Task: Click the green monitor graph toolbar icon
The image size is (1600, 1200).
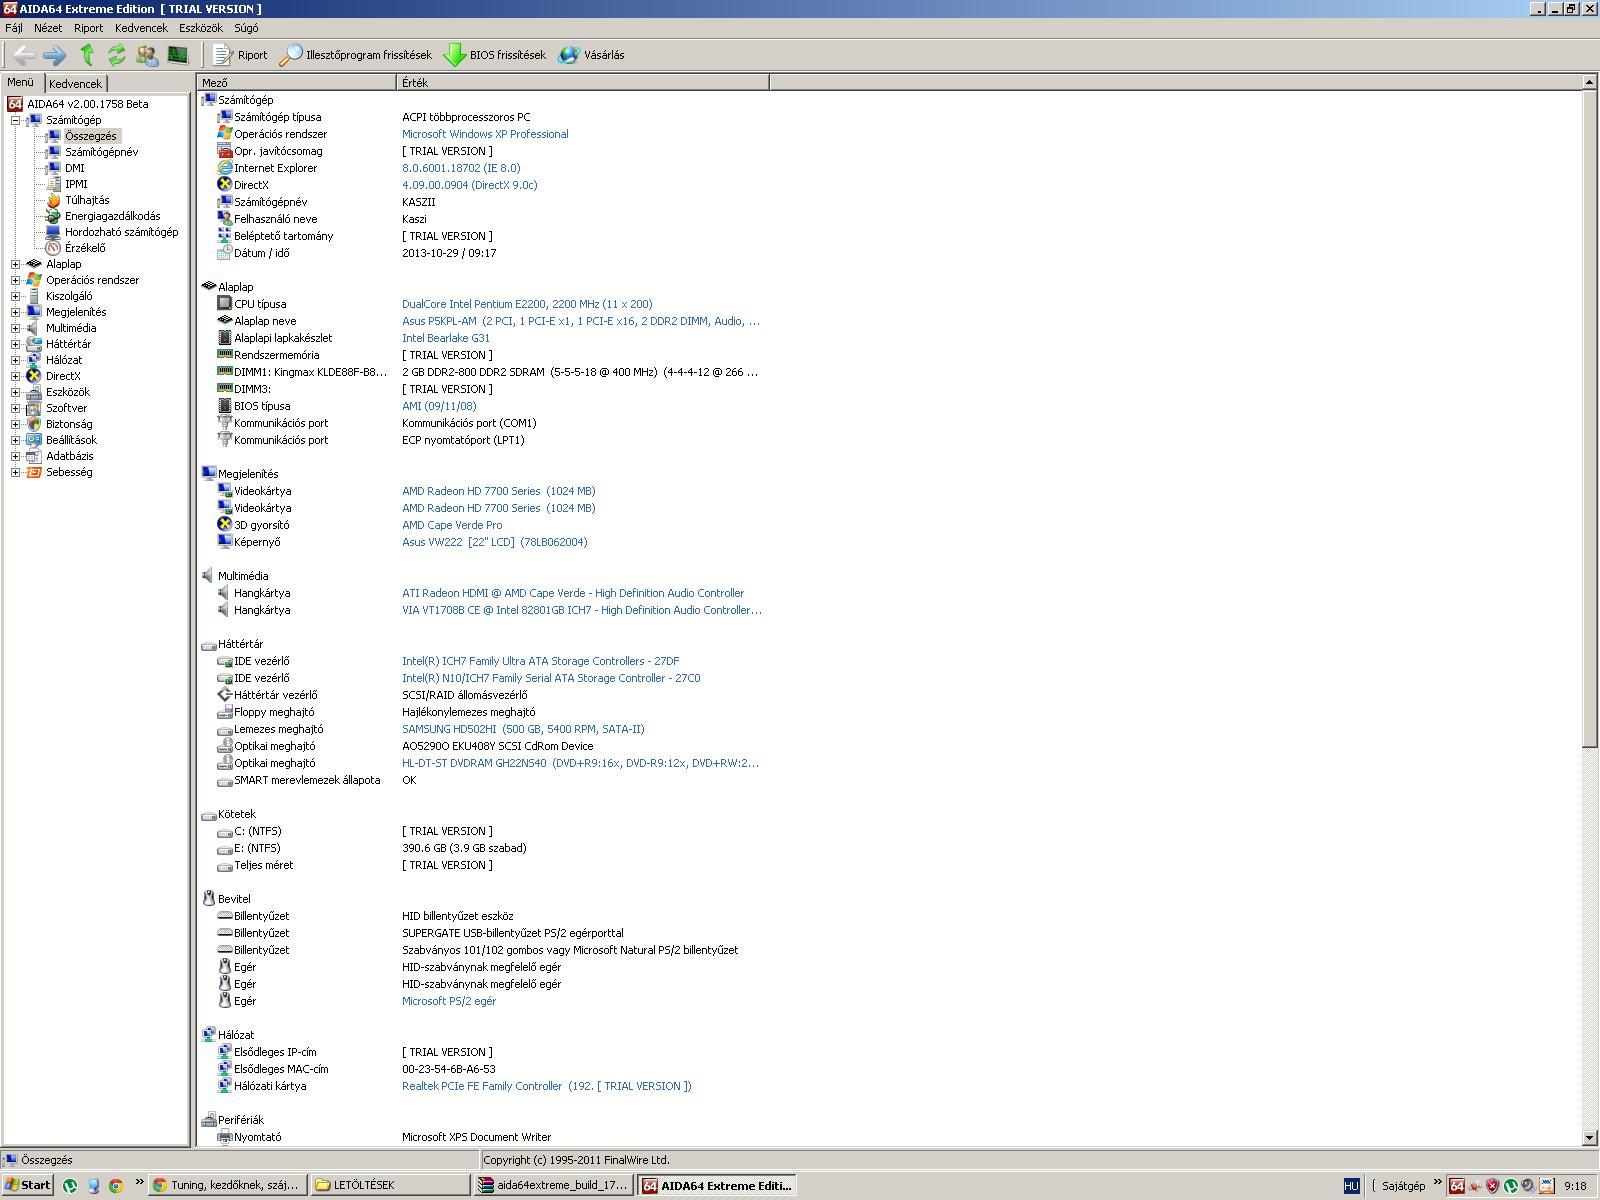Action: pos(178,55)
